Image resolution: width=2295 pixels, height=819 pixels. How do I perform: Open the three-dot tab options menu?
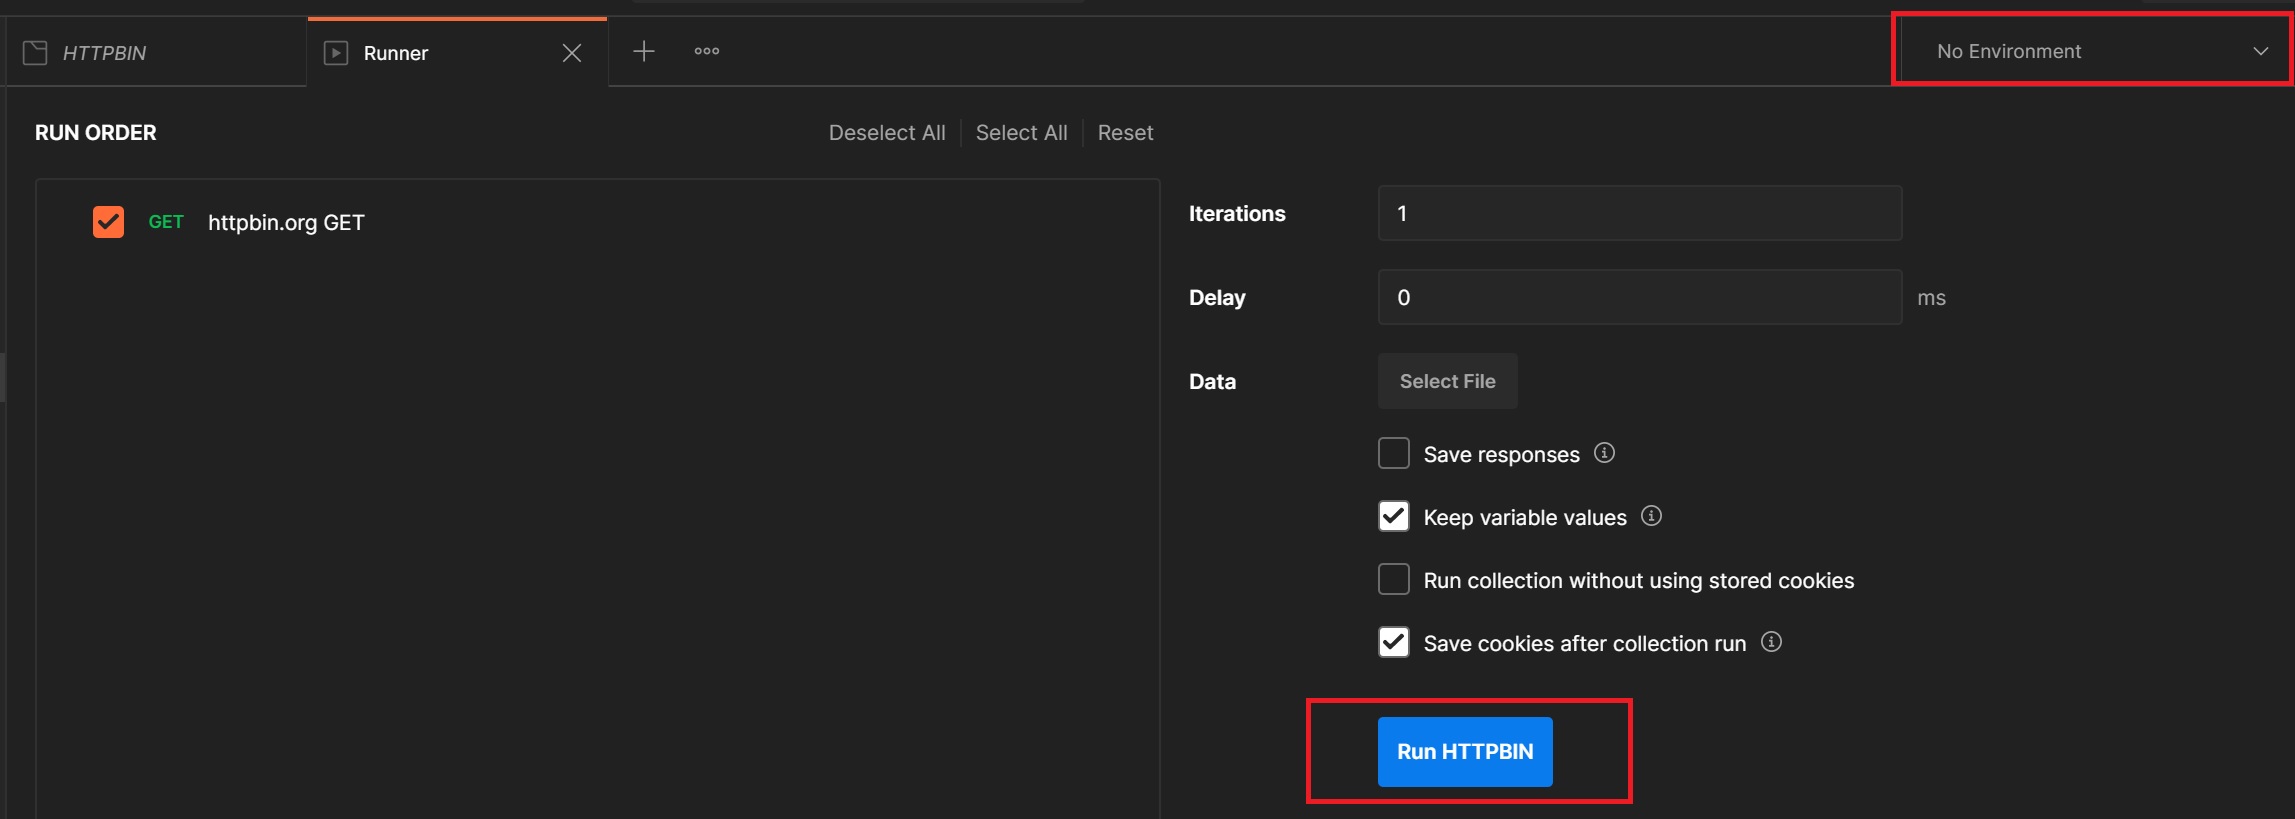706,51
